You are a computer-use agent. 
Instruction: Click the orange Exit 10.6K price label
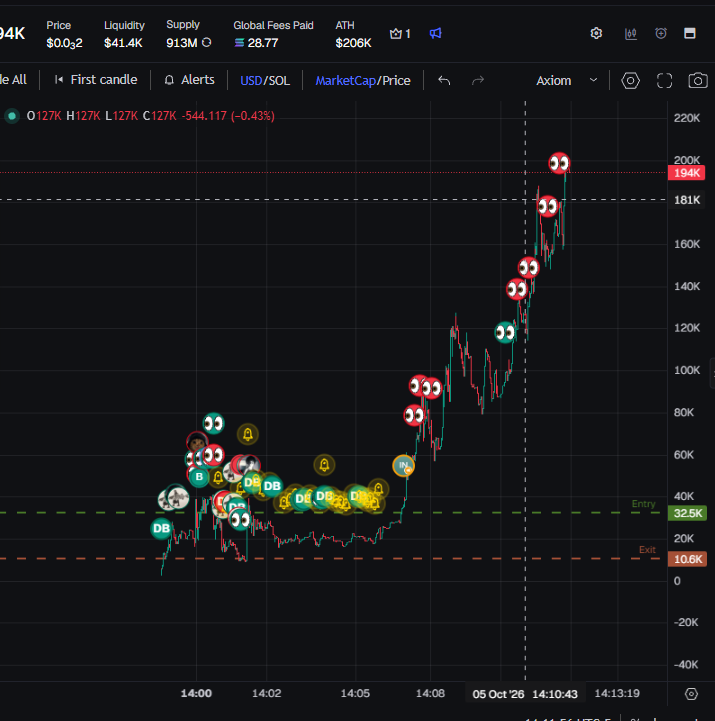(x=687, y=560)
